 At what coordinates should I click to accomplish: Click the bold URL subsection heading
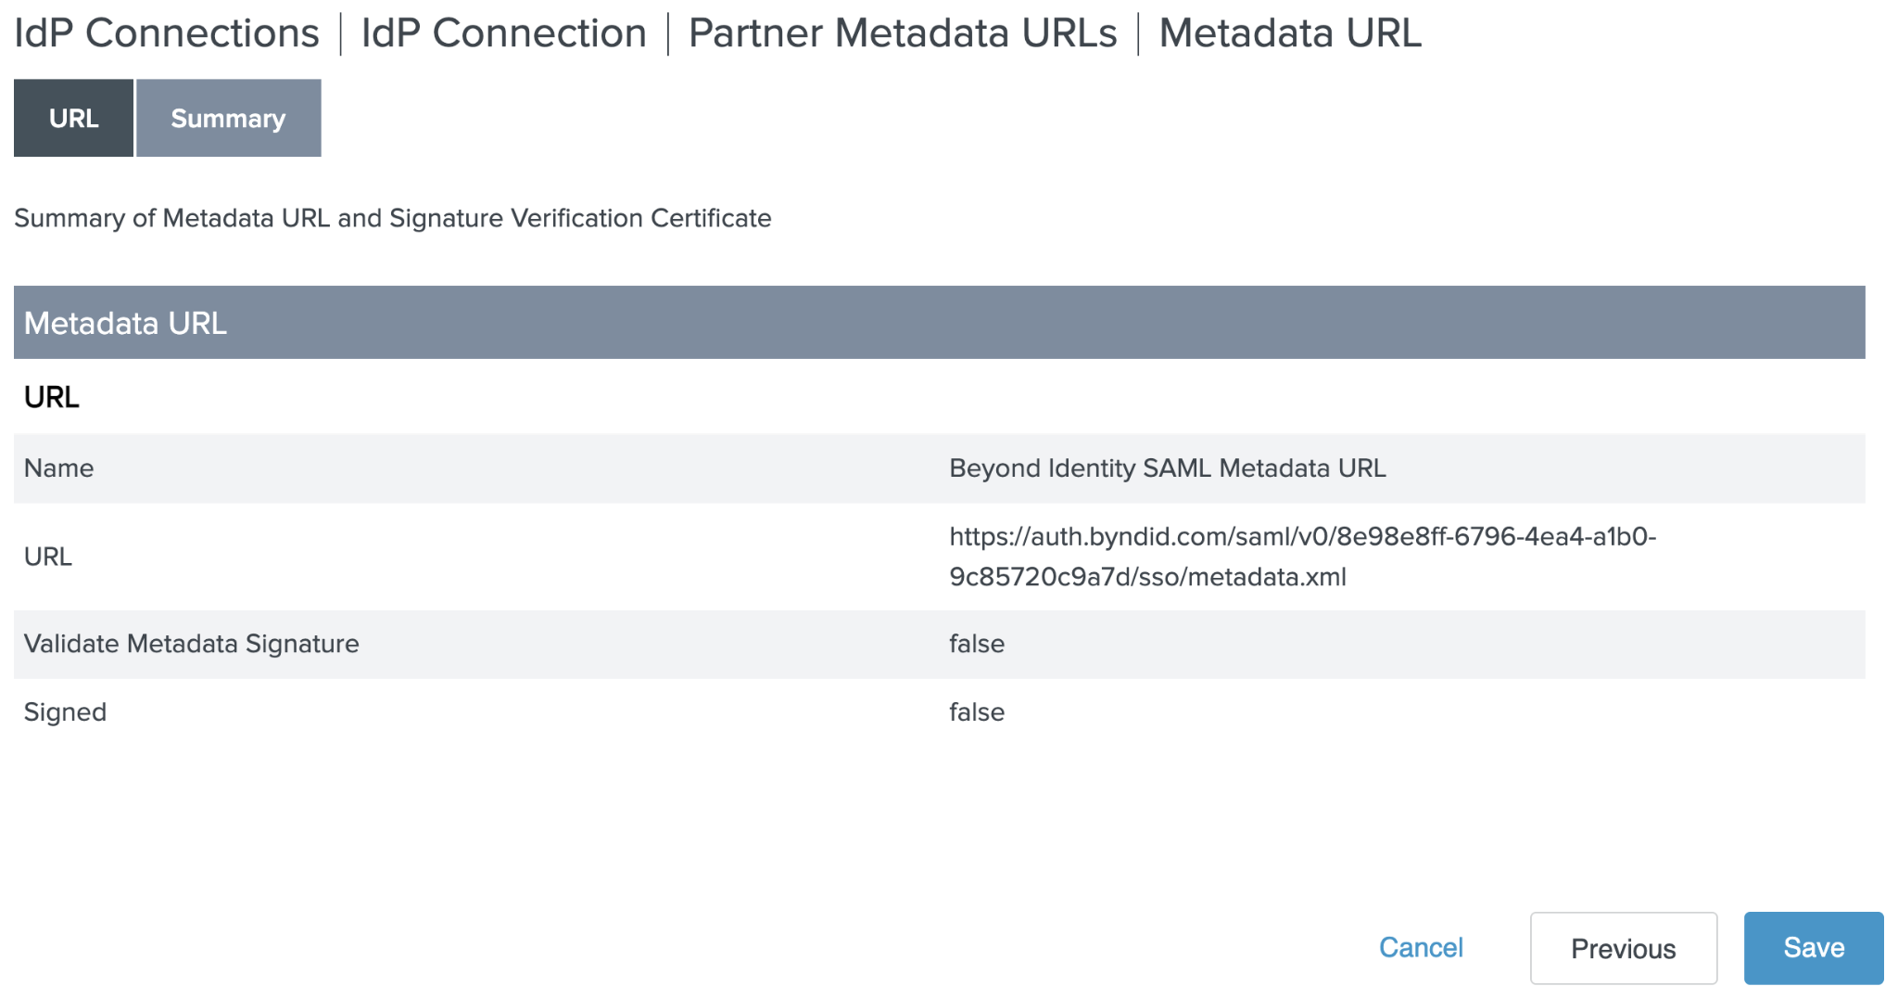point(51,397)
